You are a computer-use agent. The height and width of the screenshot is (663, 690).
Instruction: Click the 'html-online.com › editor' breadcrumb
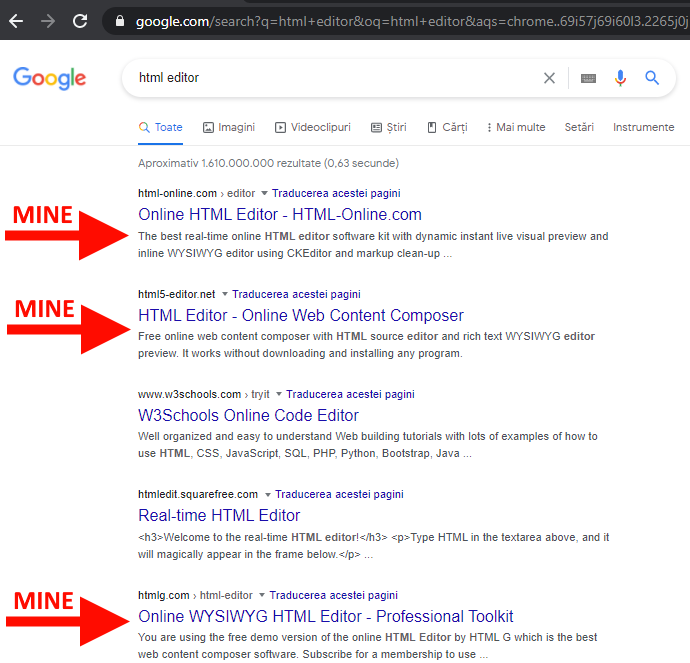coord(197,194)
